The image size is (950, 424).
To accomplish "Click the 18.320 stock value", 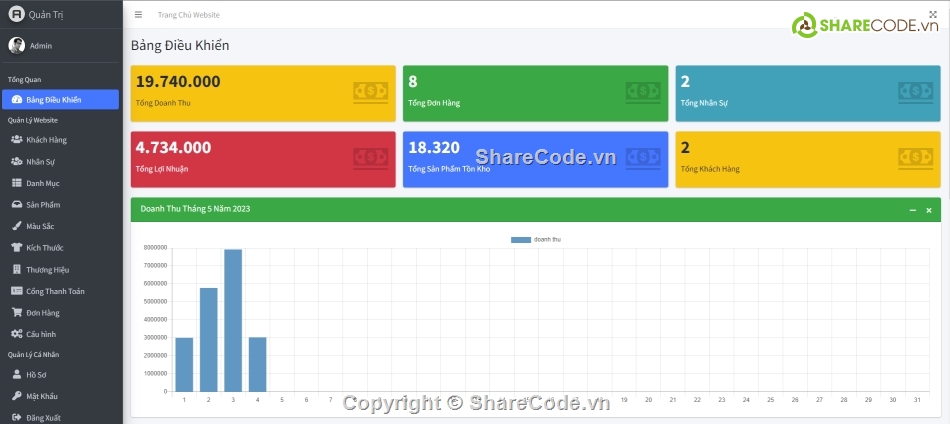I will click(x=434, y=147).
